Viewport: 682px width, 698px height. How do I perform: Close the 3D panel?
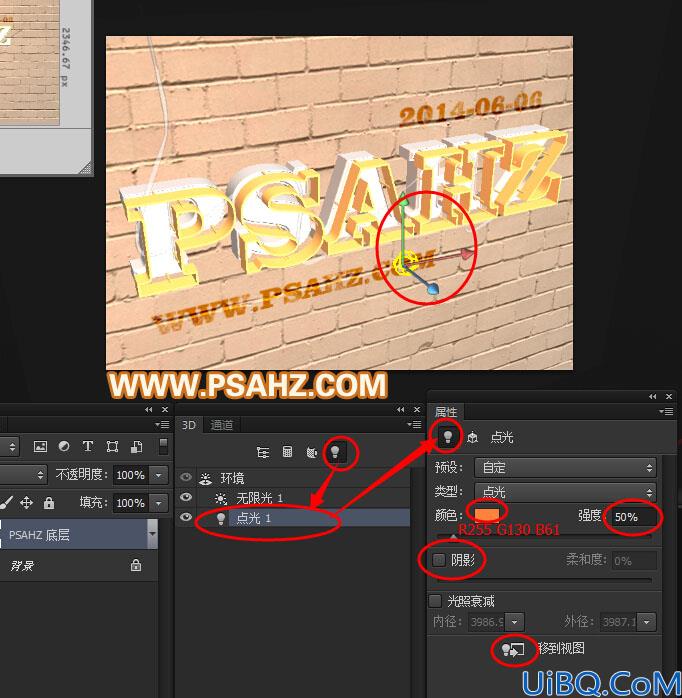[417, 410]
